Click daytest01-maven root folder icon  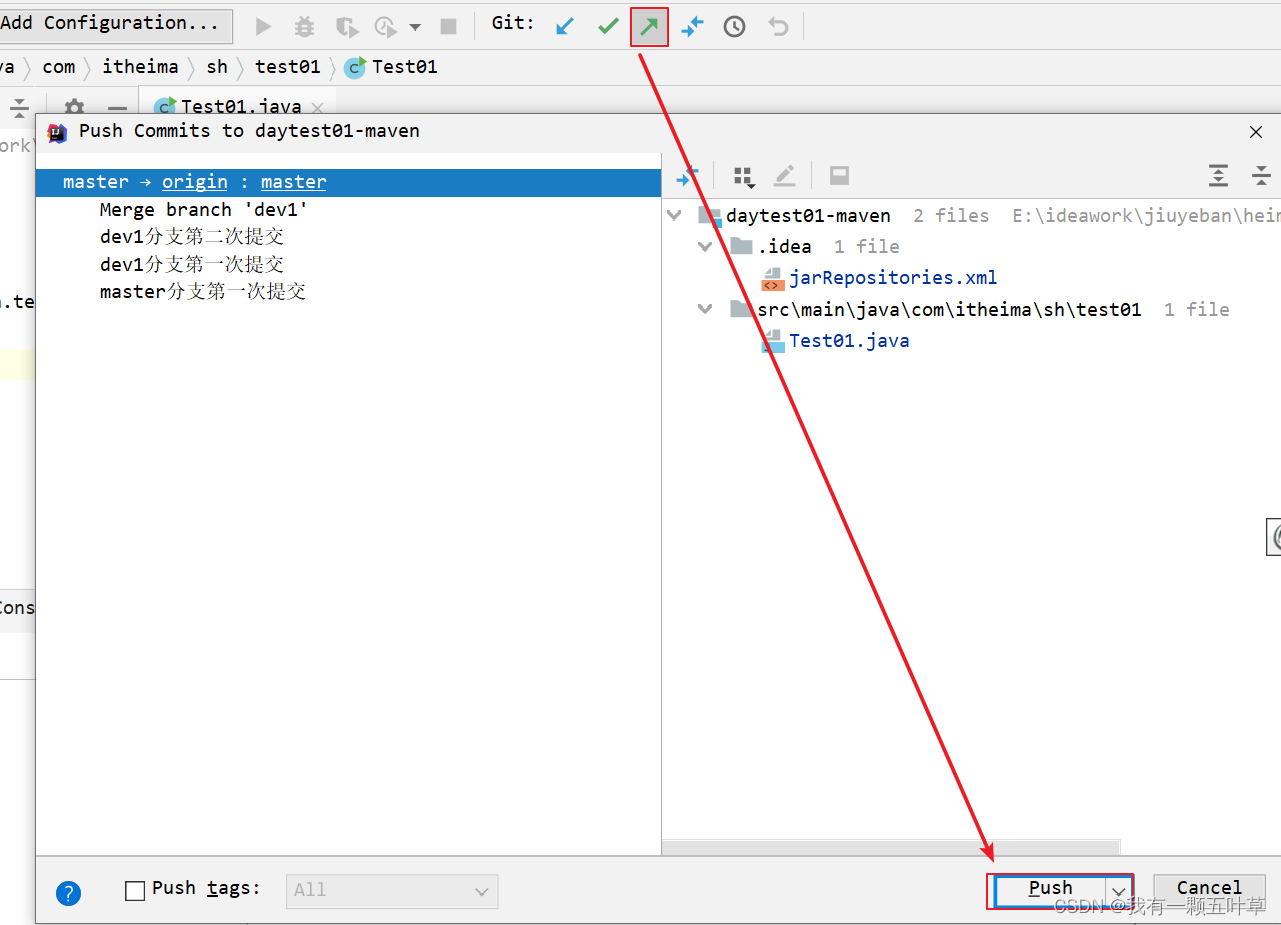point(710,215)
